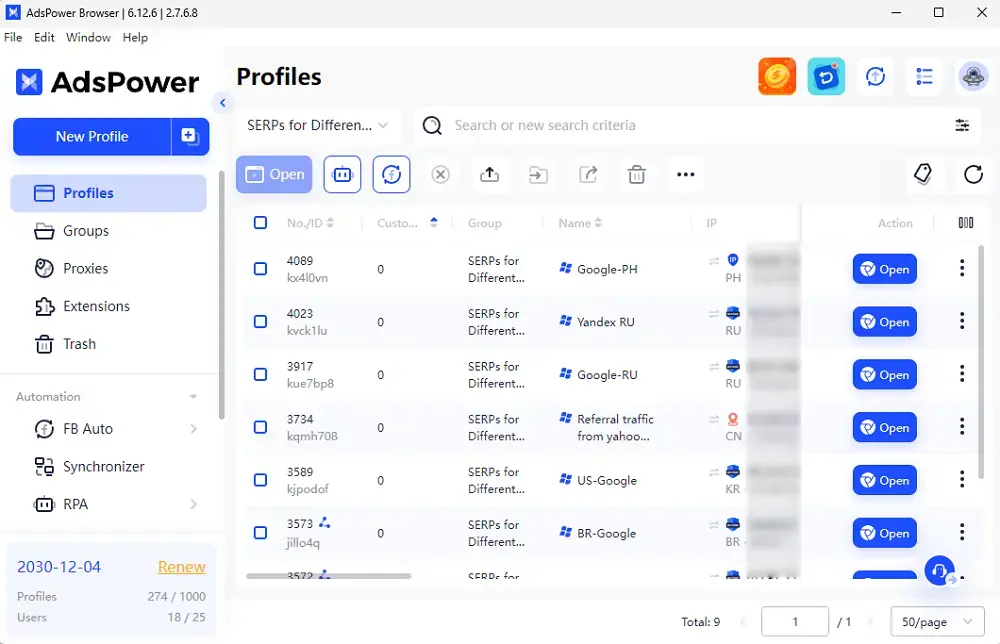Collapse the sidebar with the arrow button
The height and width of the screenshot is (644, 1000).
tap(223, 103)
